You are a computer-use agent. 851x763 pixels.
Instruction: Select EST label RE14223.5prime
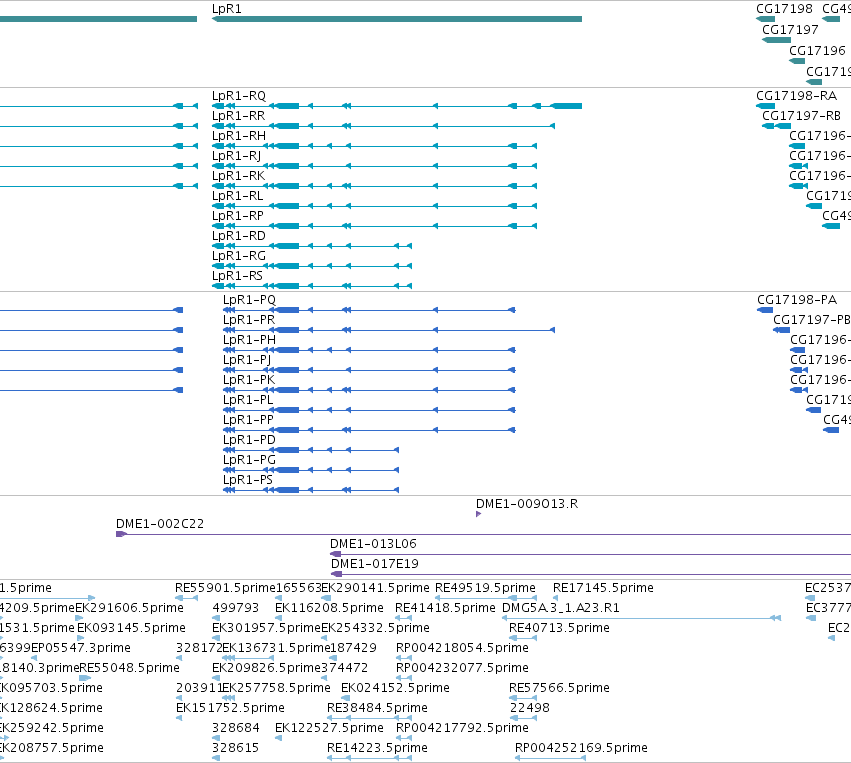click(x=377, y=748)
